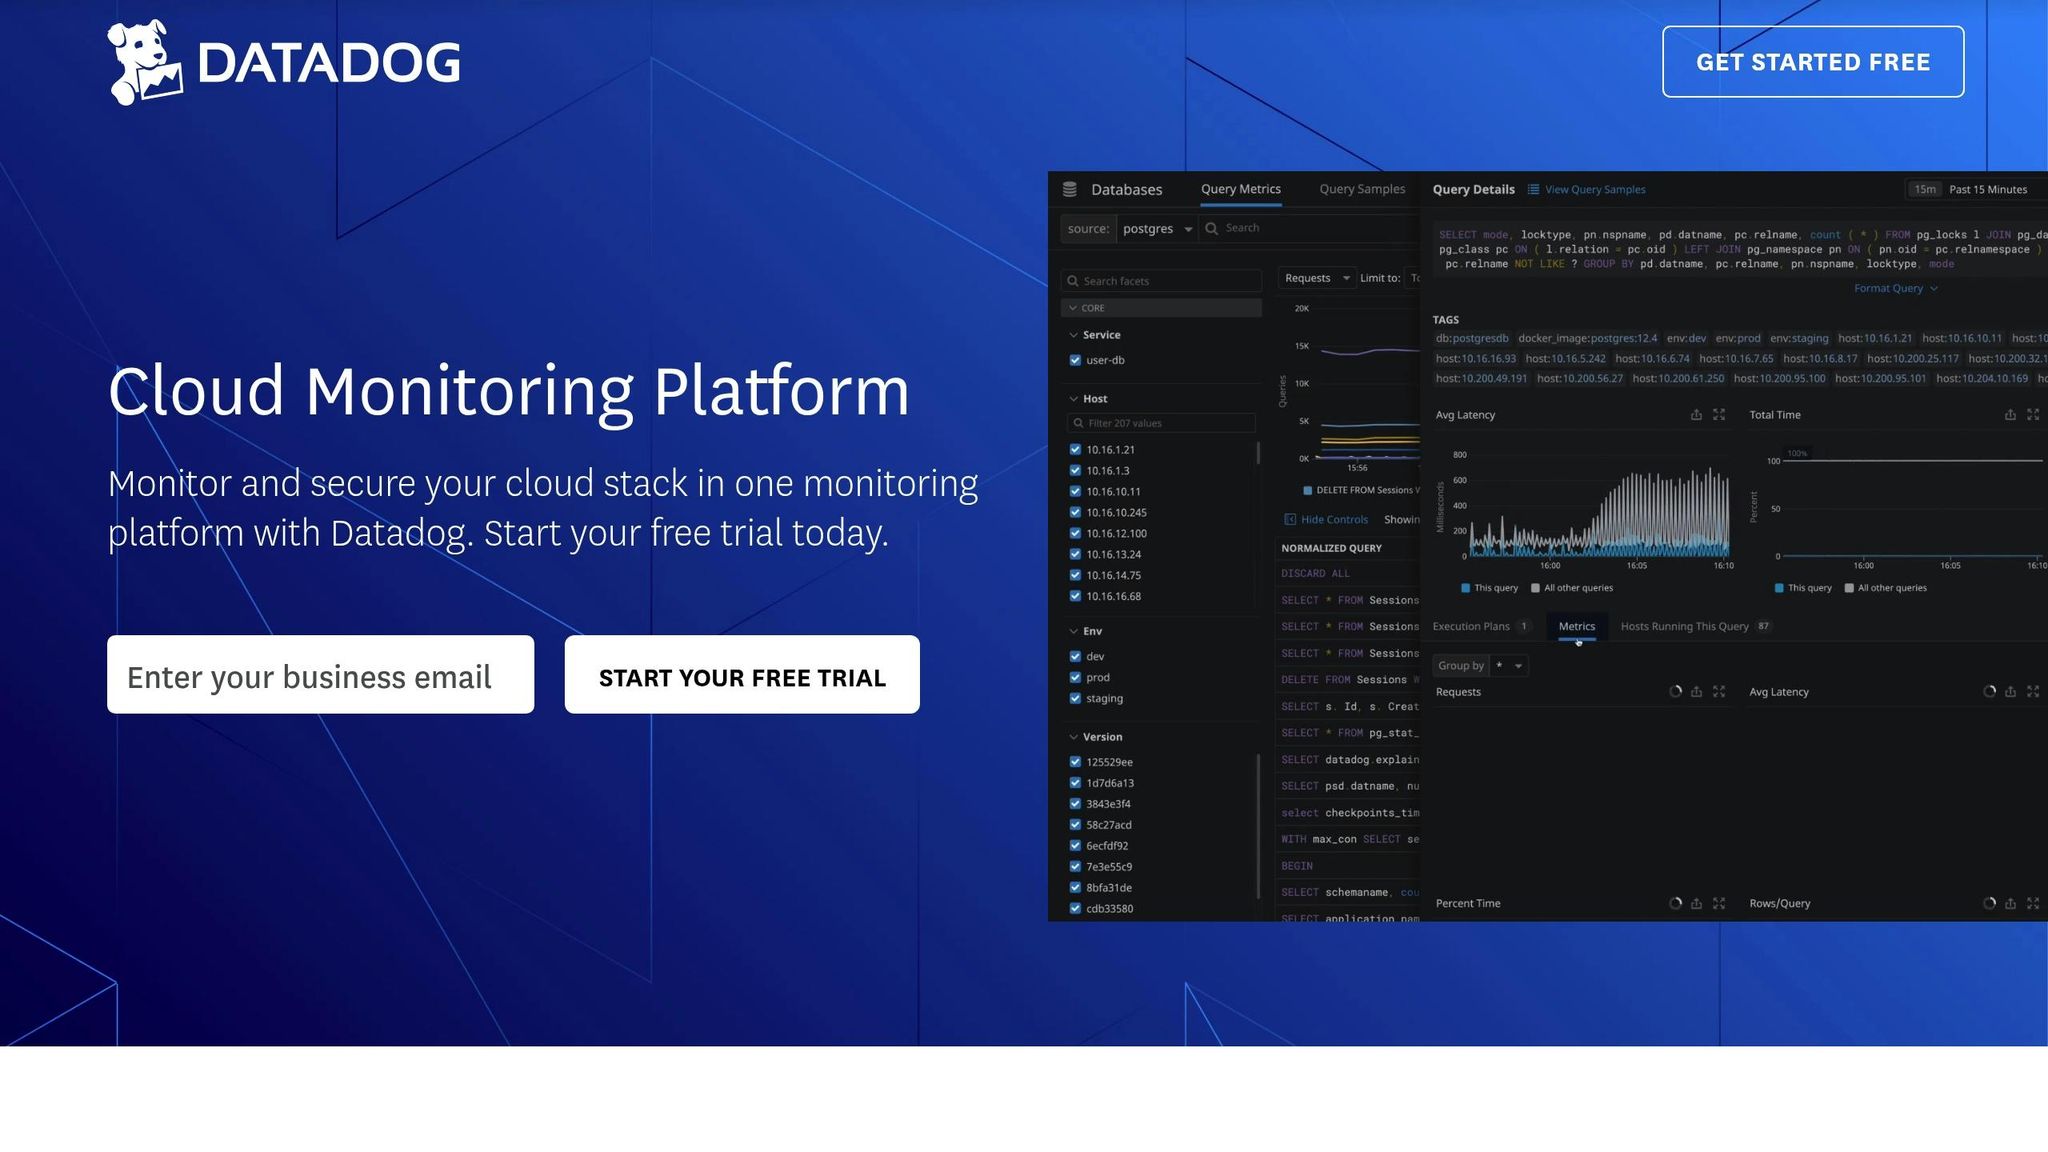This screenshot has width=2048, height=1152.
Task: Click the Datadog dog logo
Action: pyautogui.click(x=144, y=62)
